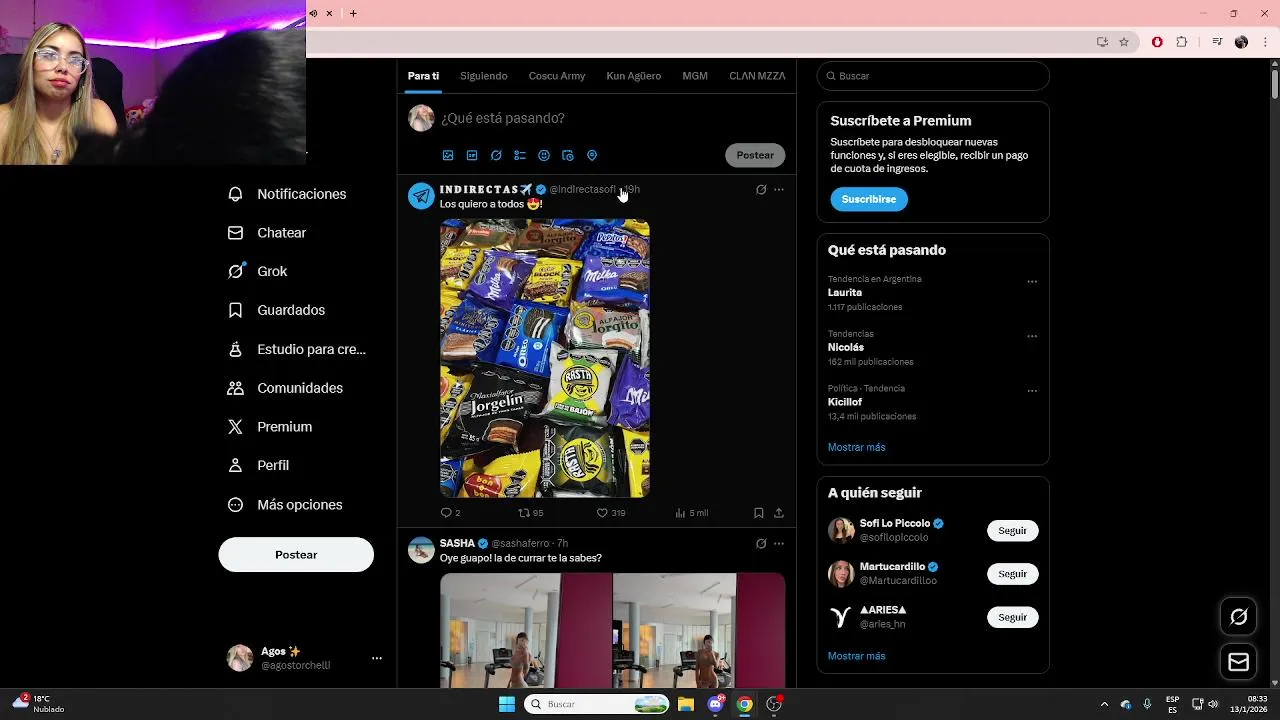Click Mostrar más under trends

coord(856,447)
